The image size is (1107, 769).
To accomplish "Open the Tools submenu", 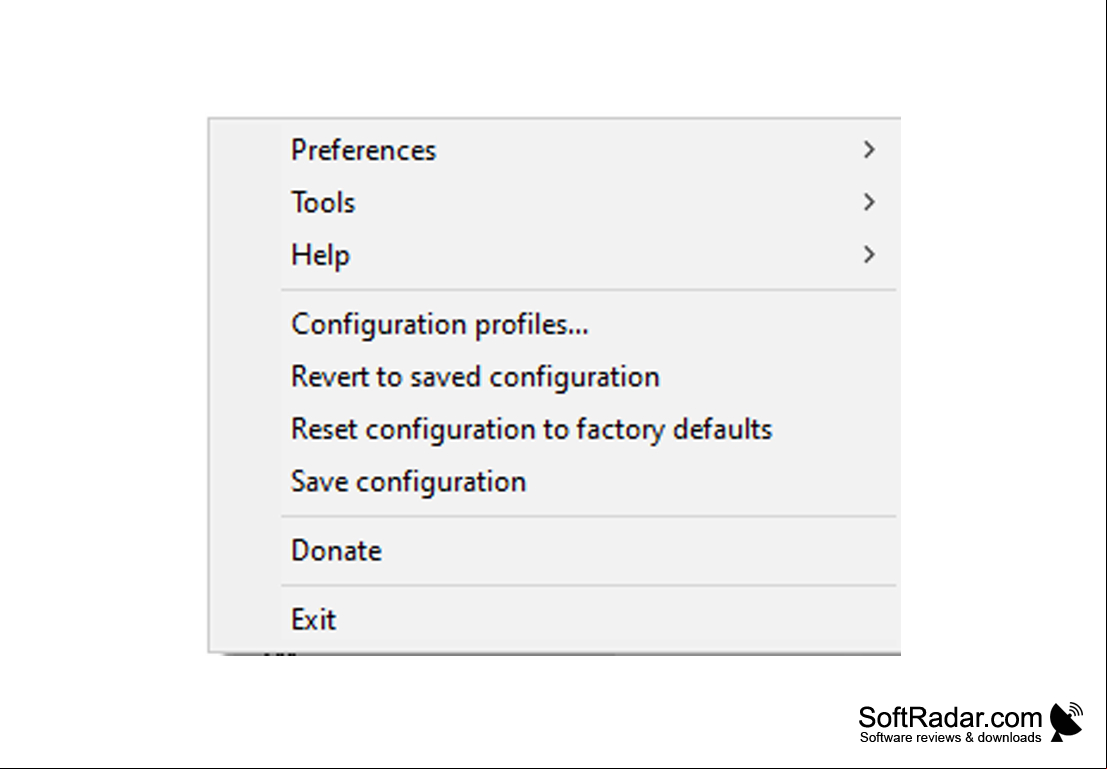I will [554, 203].
